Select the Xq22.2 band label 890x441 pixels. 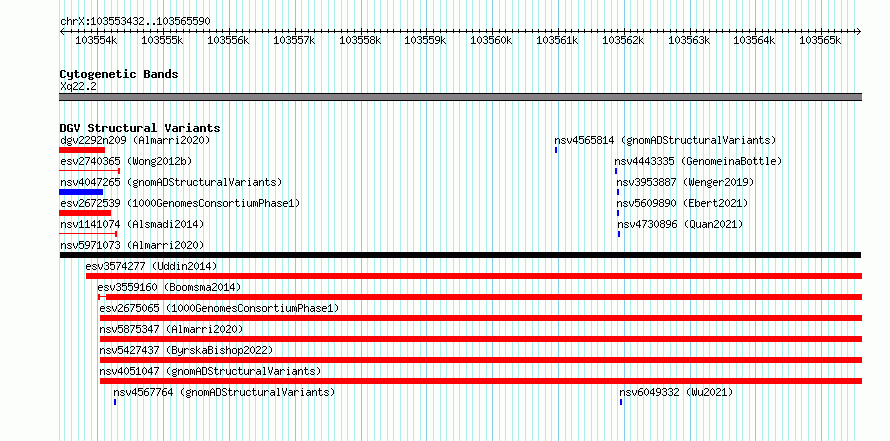pyautogui.click(x=78, y=86)
